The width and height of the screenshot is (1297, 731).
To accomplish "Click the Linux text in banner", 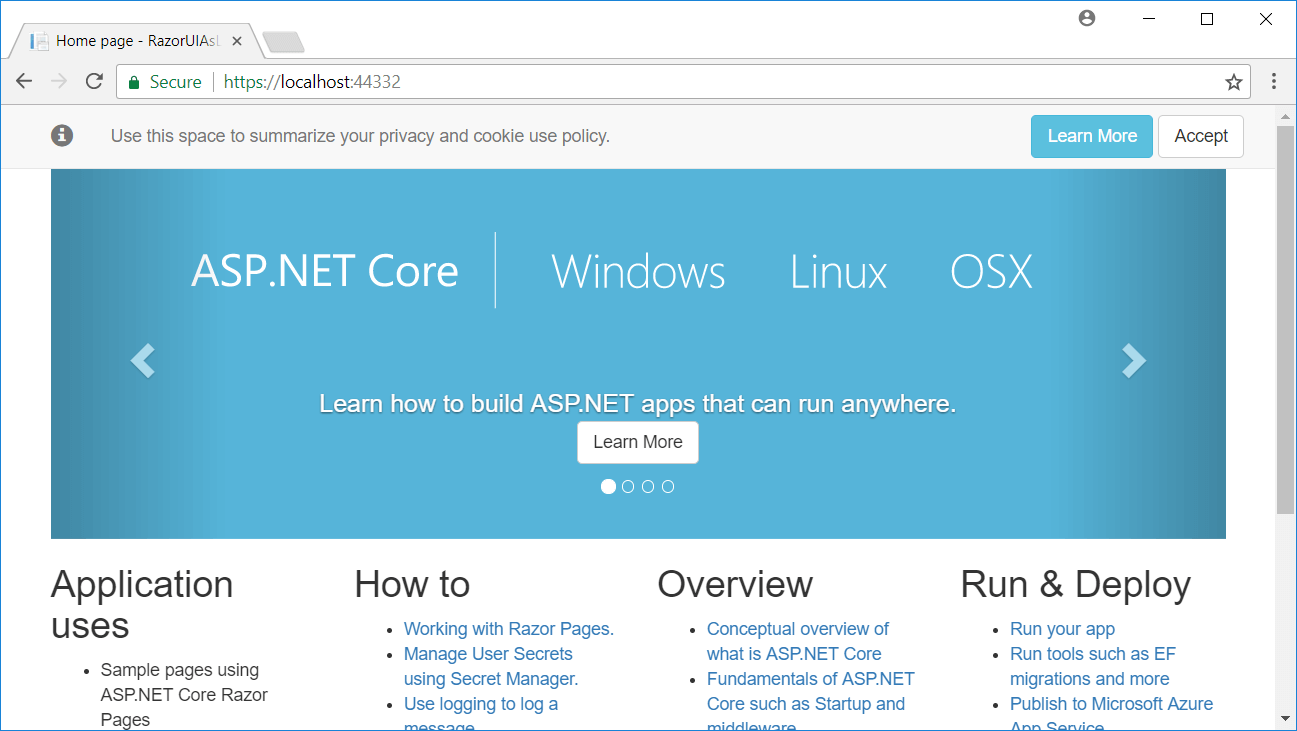I will [838, 272].
